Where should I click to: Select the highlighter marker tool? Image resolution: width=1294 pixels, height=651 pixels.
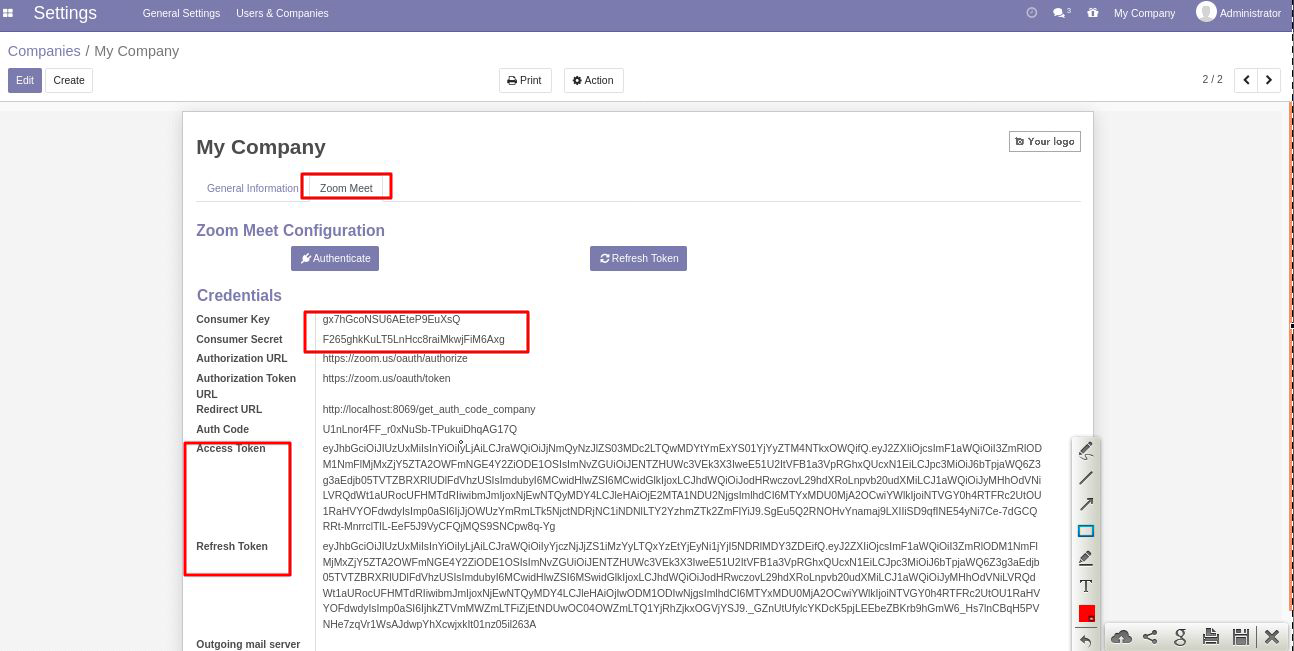pos(1086,558)
